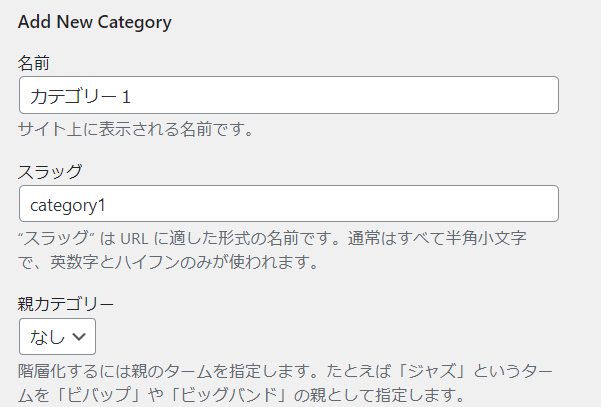Open the 親カテゴリー parent dropdown

57,336
